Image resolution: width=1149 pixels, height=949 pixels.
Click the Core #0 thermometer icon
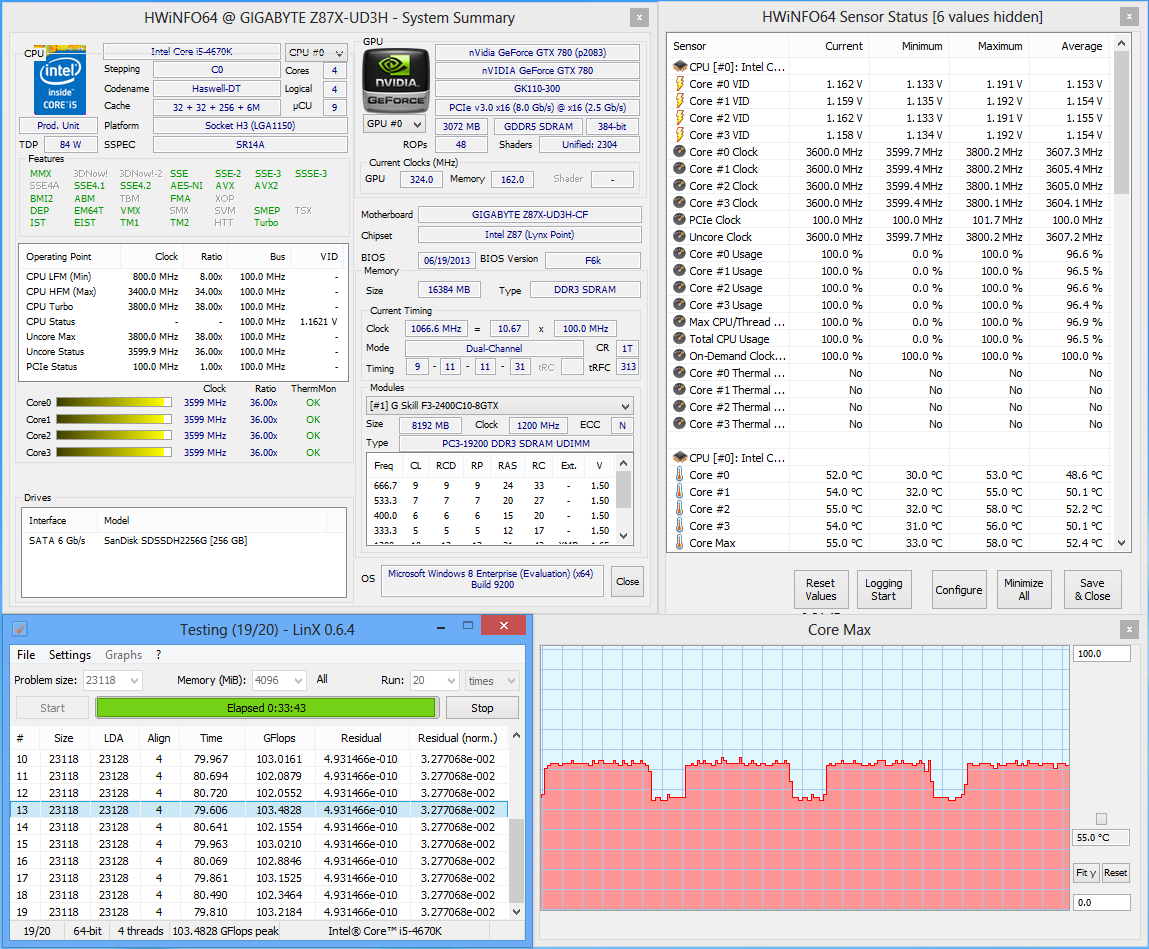pos(679,474)
